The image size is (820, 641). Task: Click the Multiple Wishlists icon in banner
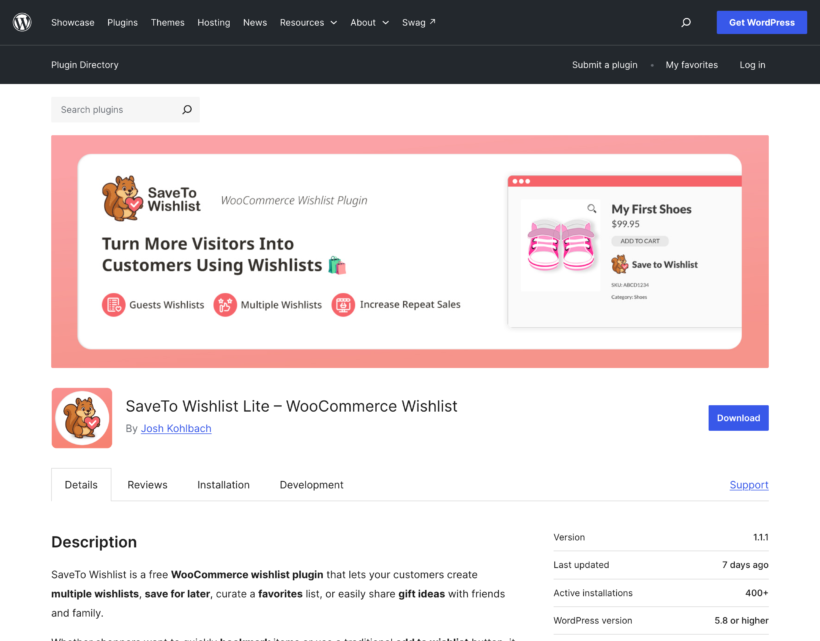click(x=225, y=305)
